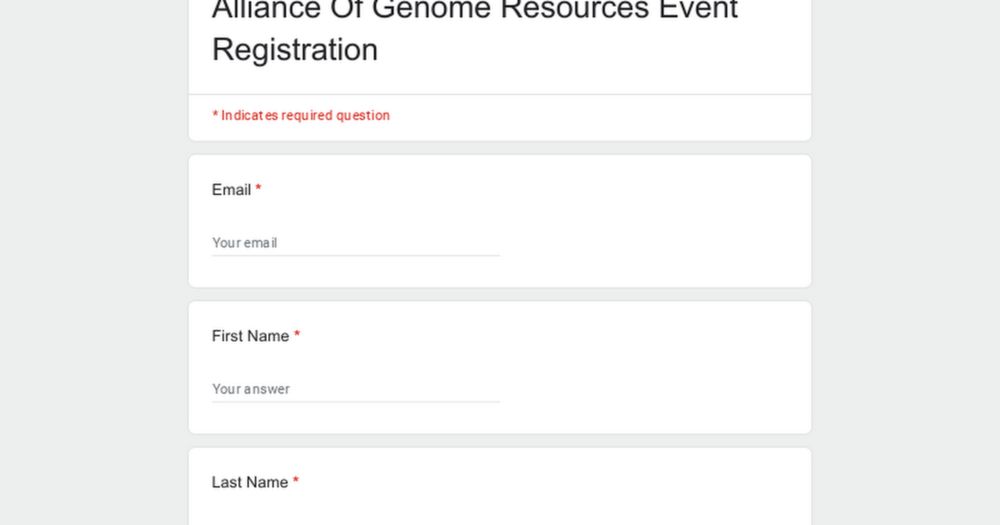The image size is (1000, 525).
Task: Click empty space inside First Name question card
Action: (651, 367)
